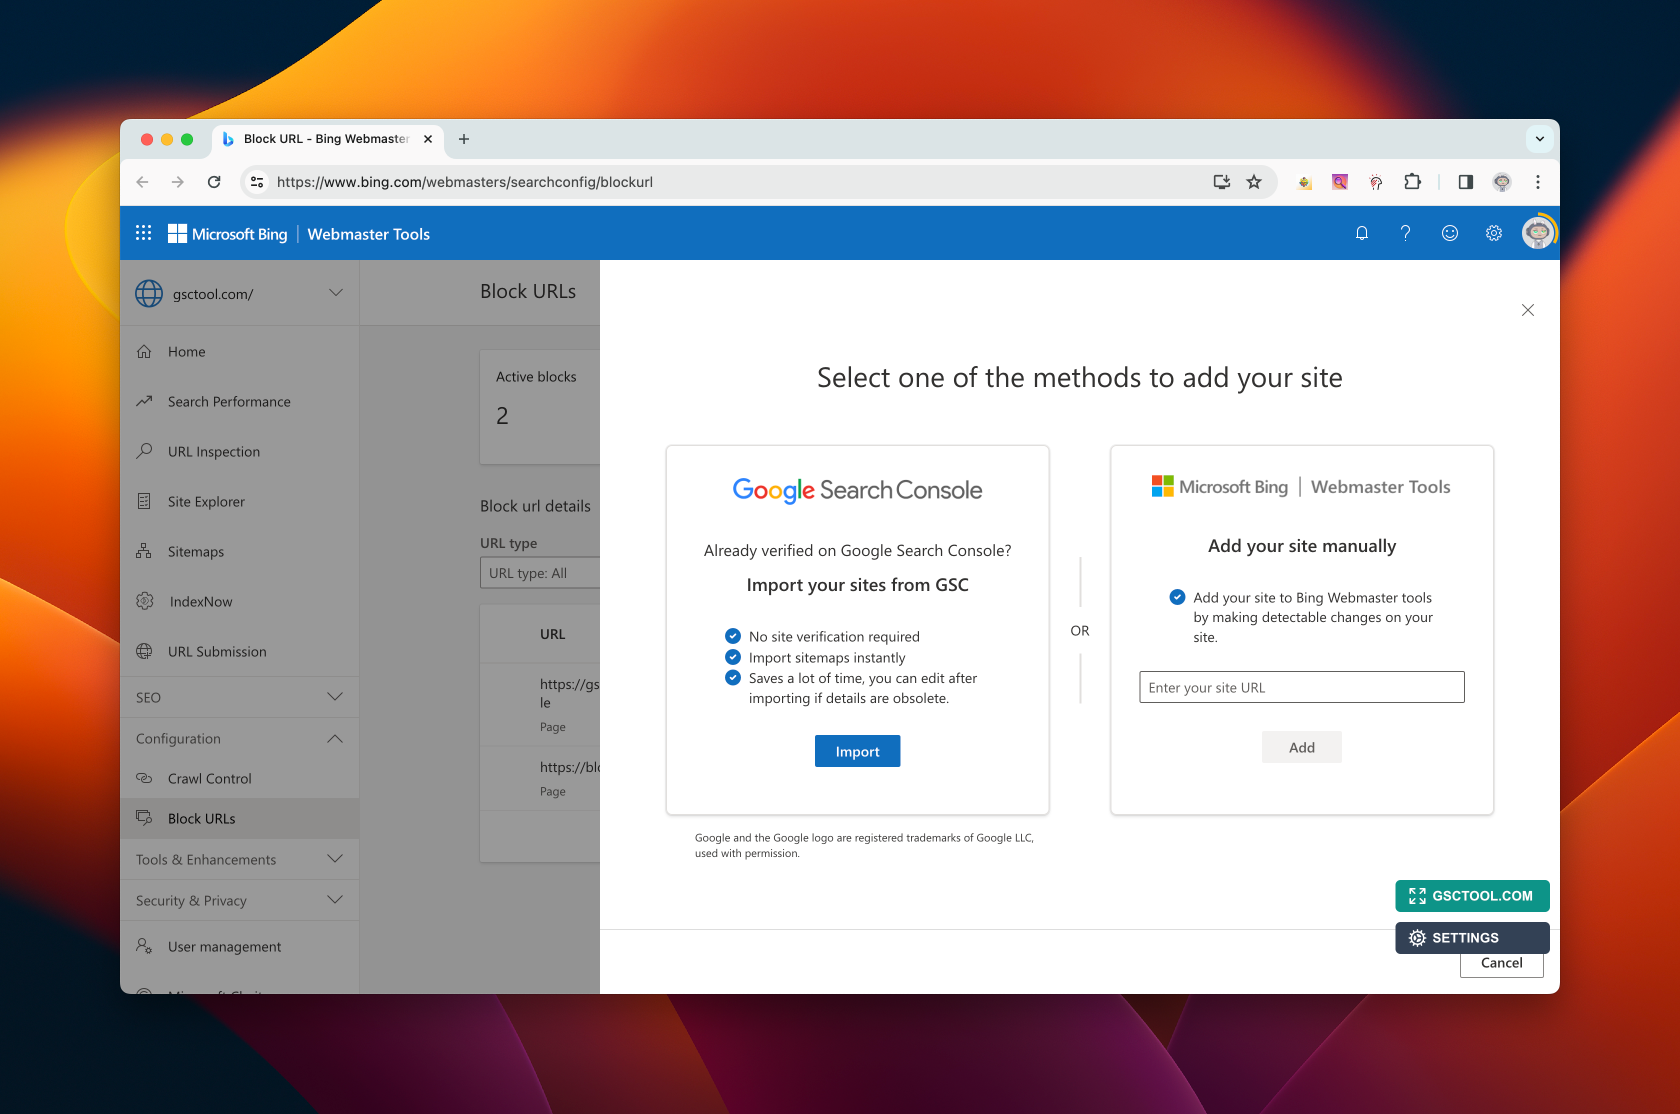
Task: Click in the 'Enter your site URL' field
Action: click(1301, 687)
